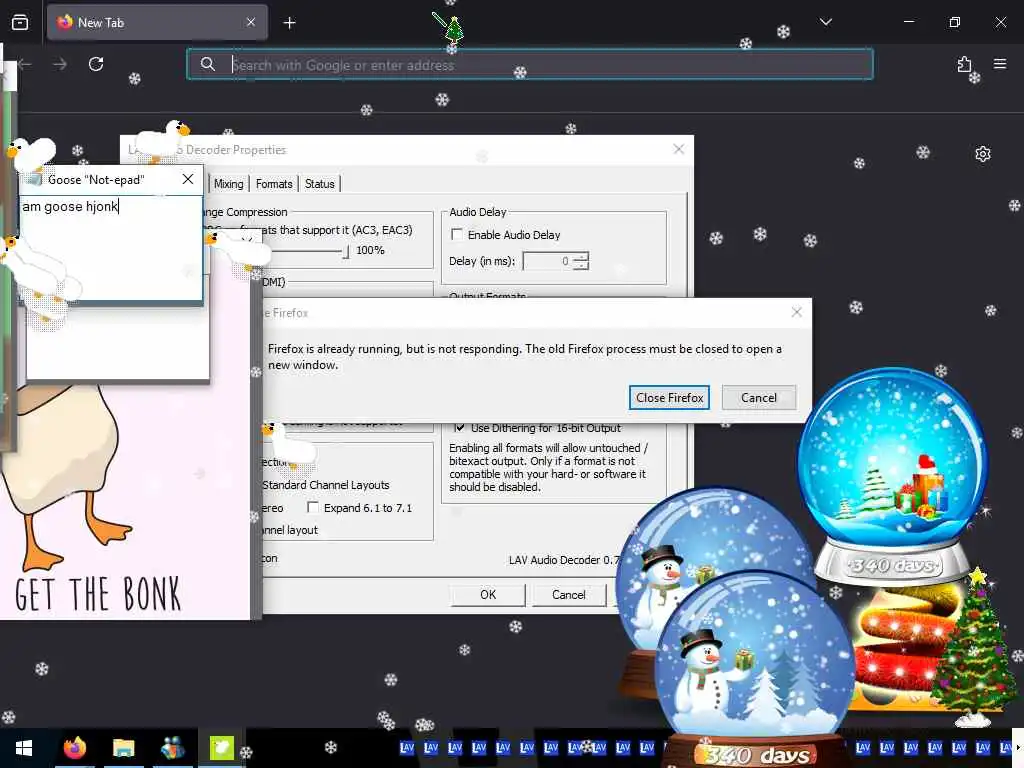Close the LAV Decoder Properties window

click(679, 150)
